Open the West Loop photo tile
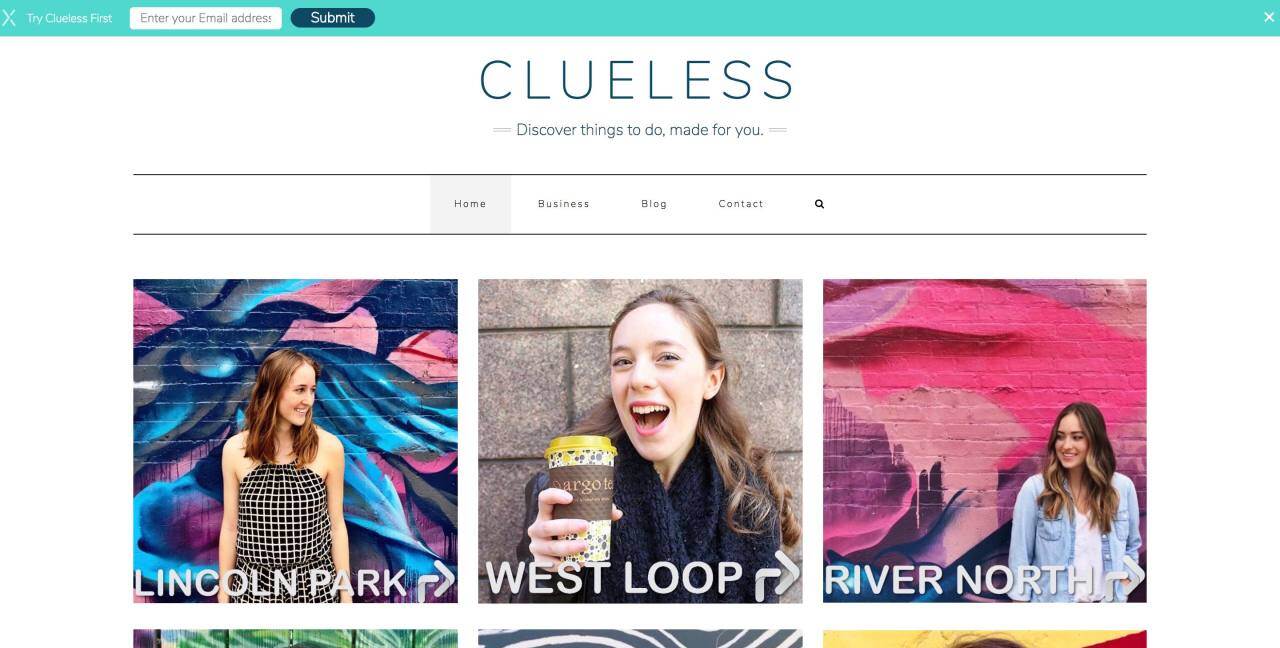This screenshot has height=648, width=1280. tap(640, 441)
